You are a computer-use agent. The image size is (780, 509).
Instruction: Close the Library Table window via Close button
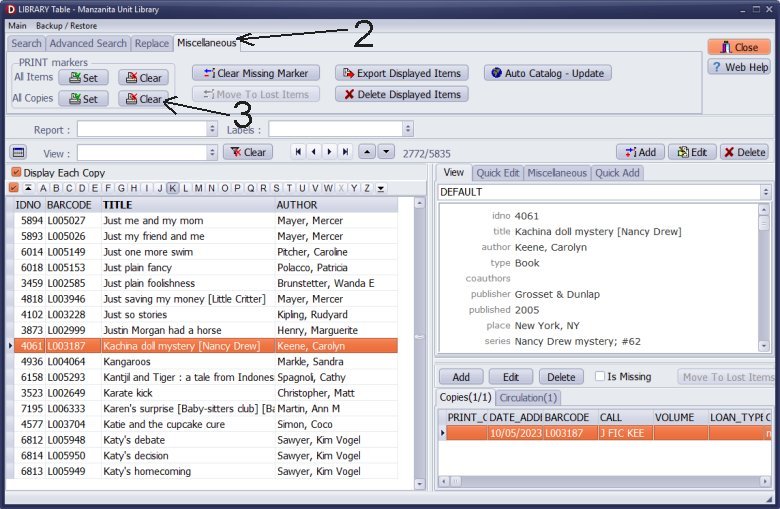tap(739, 47)
